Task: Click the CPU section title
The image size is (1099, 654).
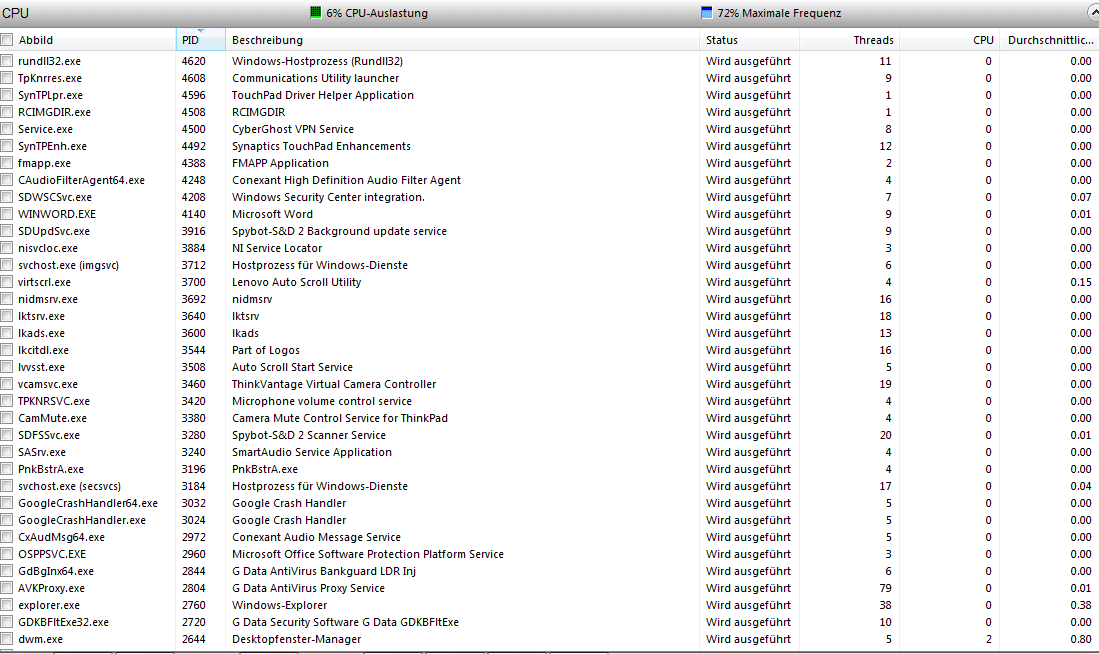Action: click(x=15, y=13)
